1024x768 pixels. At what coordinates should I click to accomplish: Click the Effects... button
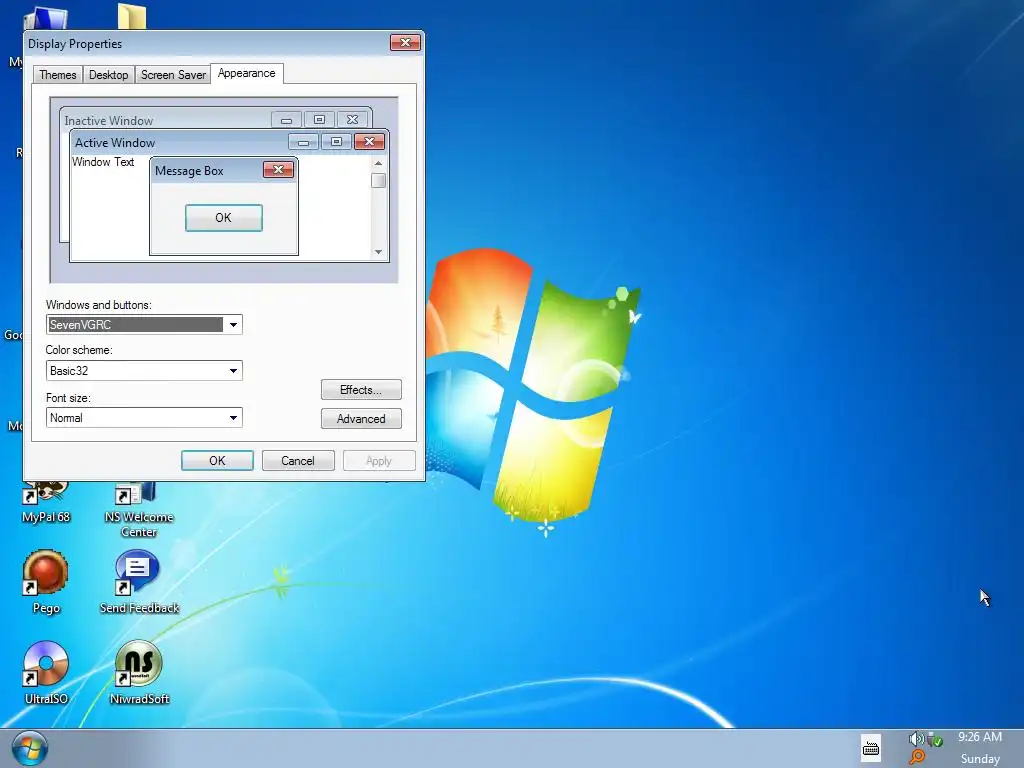click(361, 390)
